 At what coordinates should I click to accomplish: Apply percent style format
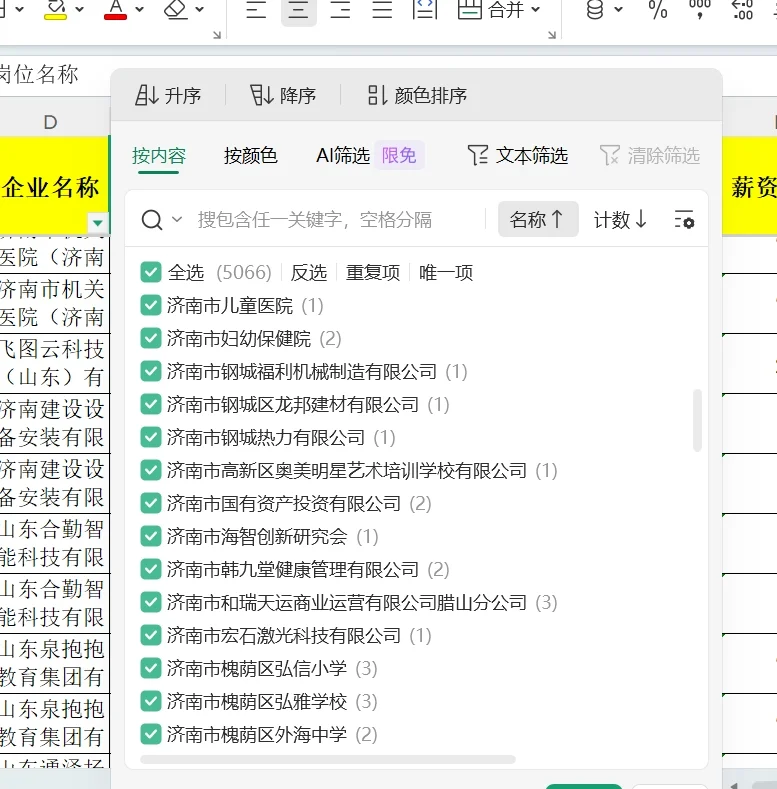(x=658, y=9)
